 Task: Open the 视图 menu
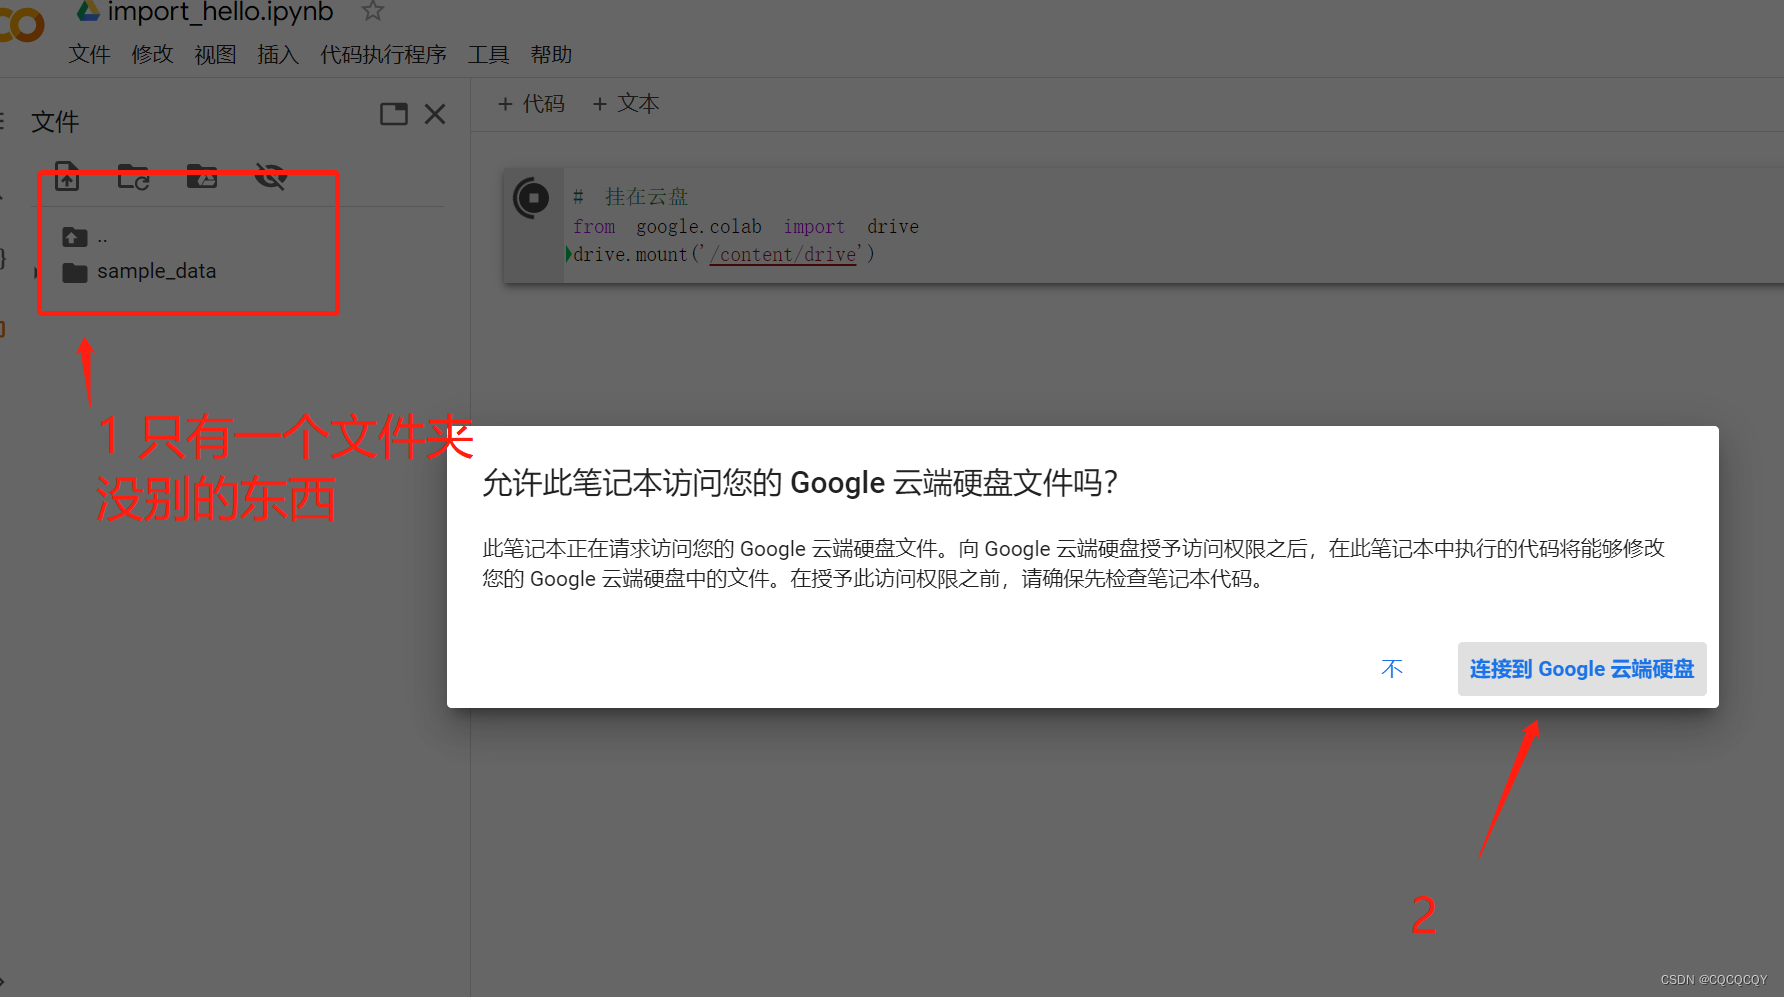[215, 54]
